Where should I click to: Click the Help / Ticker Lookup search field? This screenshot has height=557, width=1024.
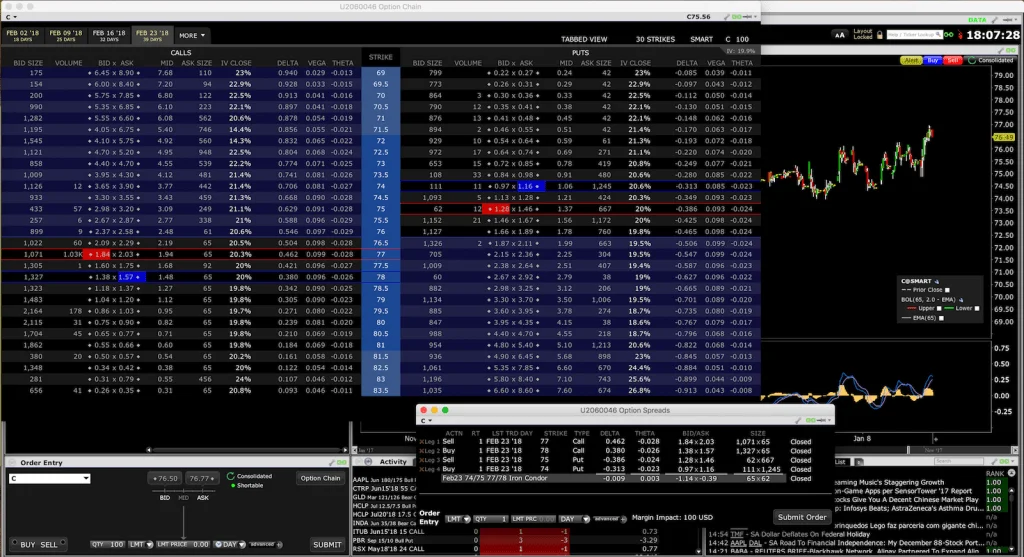point(914,35)
